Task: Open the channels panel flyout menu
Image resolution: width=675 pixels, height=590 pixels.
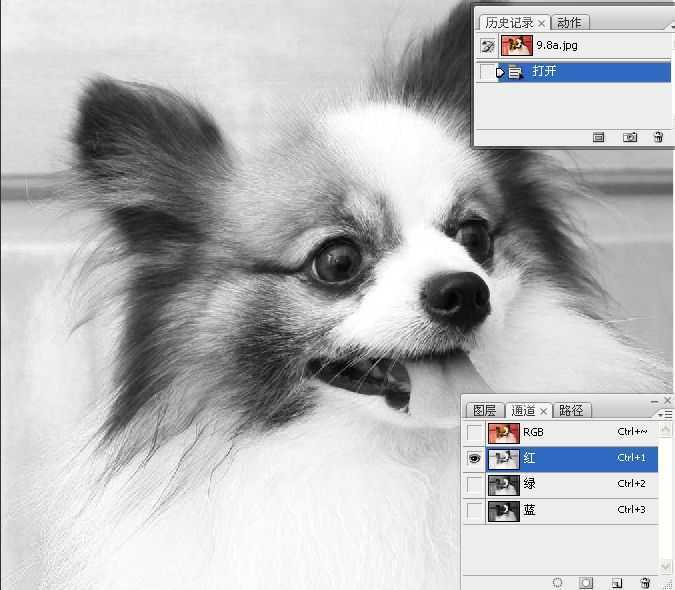Action: [665, 414]
